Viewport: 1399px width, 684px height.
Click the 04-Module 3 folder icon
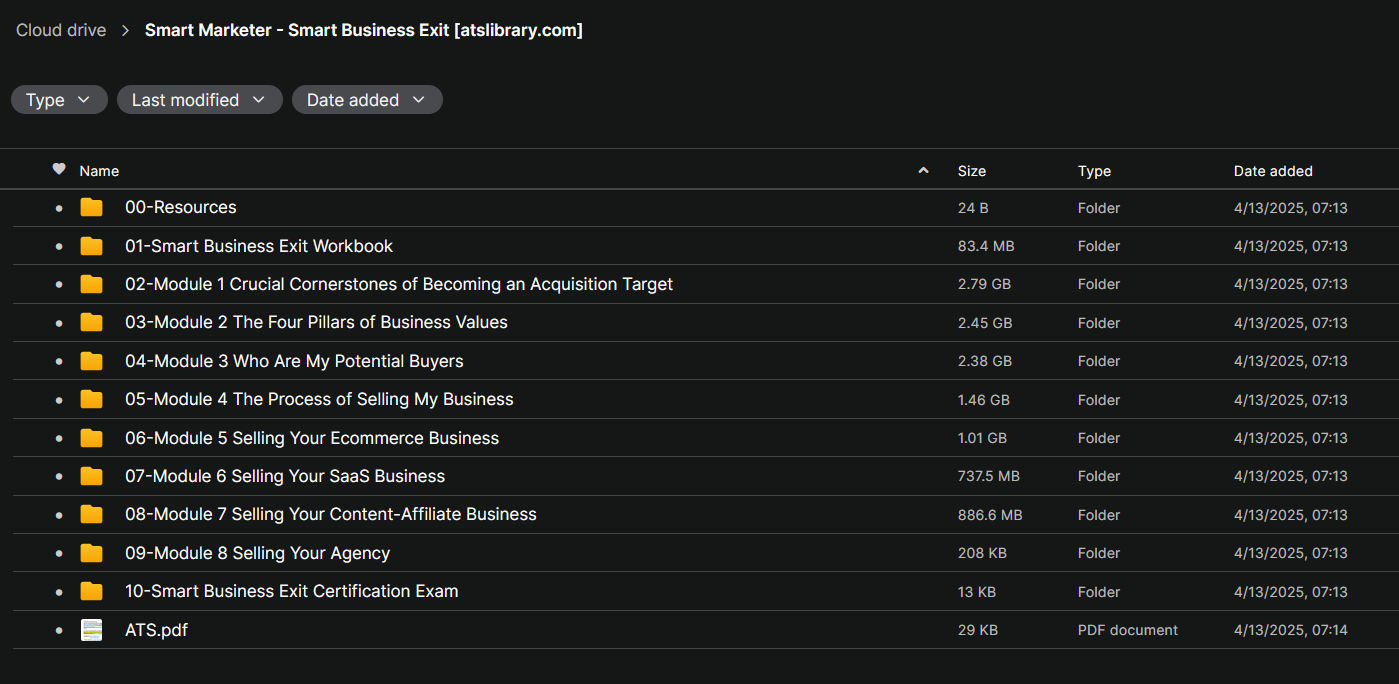pos(92,361)
